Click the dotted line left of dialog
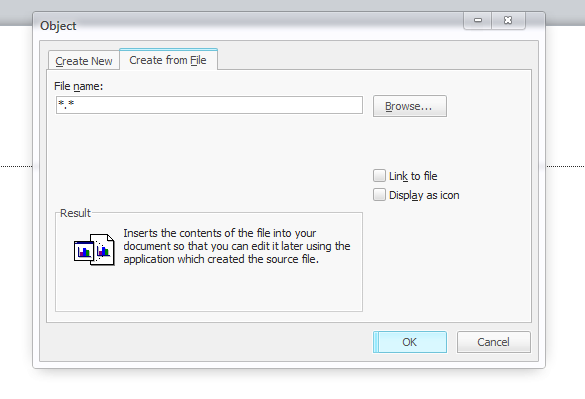 (16, 166)
